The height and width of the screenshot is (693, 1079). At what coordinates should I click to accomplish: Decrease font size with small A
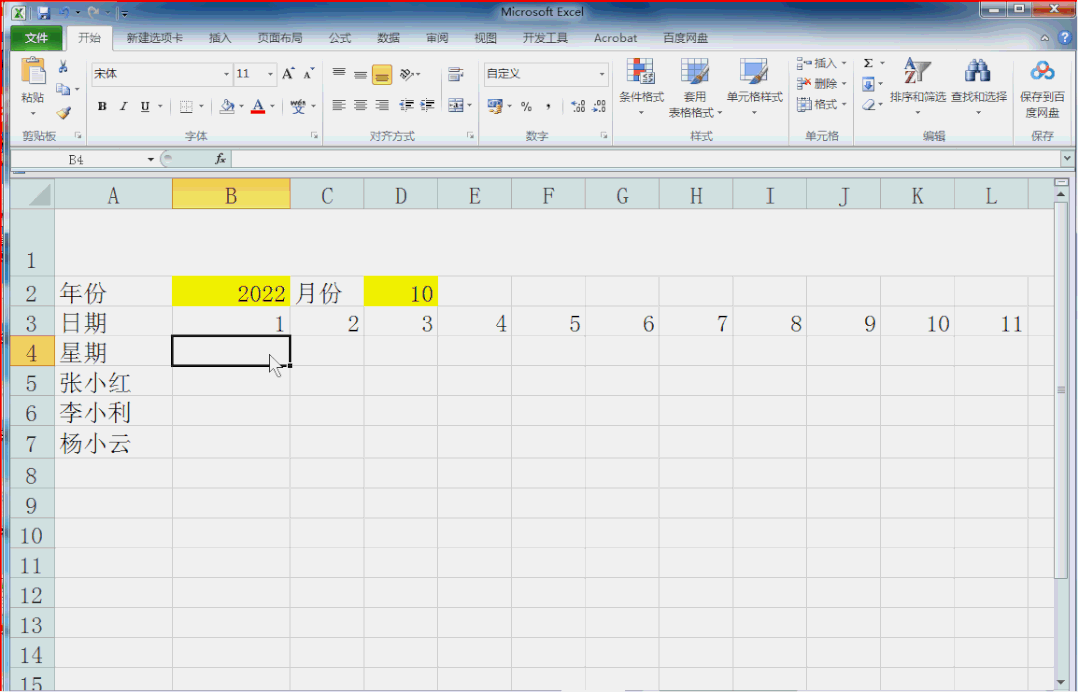point(309,74)
